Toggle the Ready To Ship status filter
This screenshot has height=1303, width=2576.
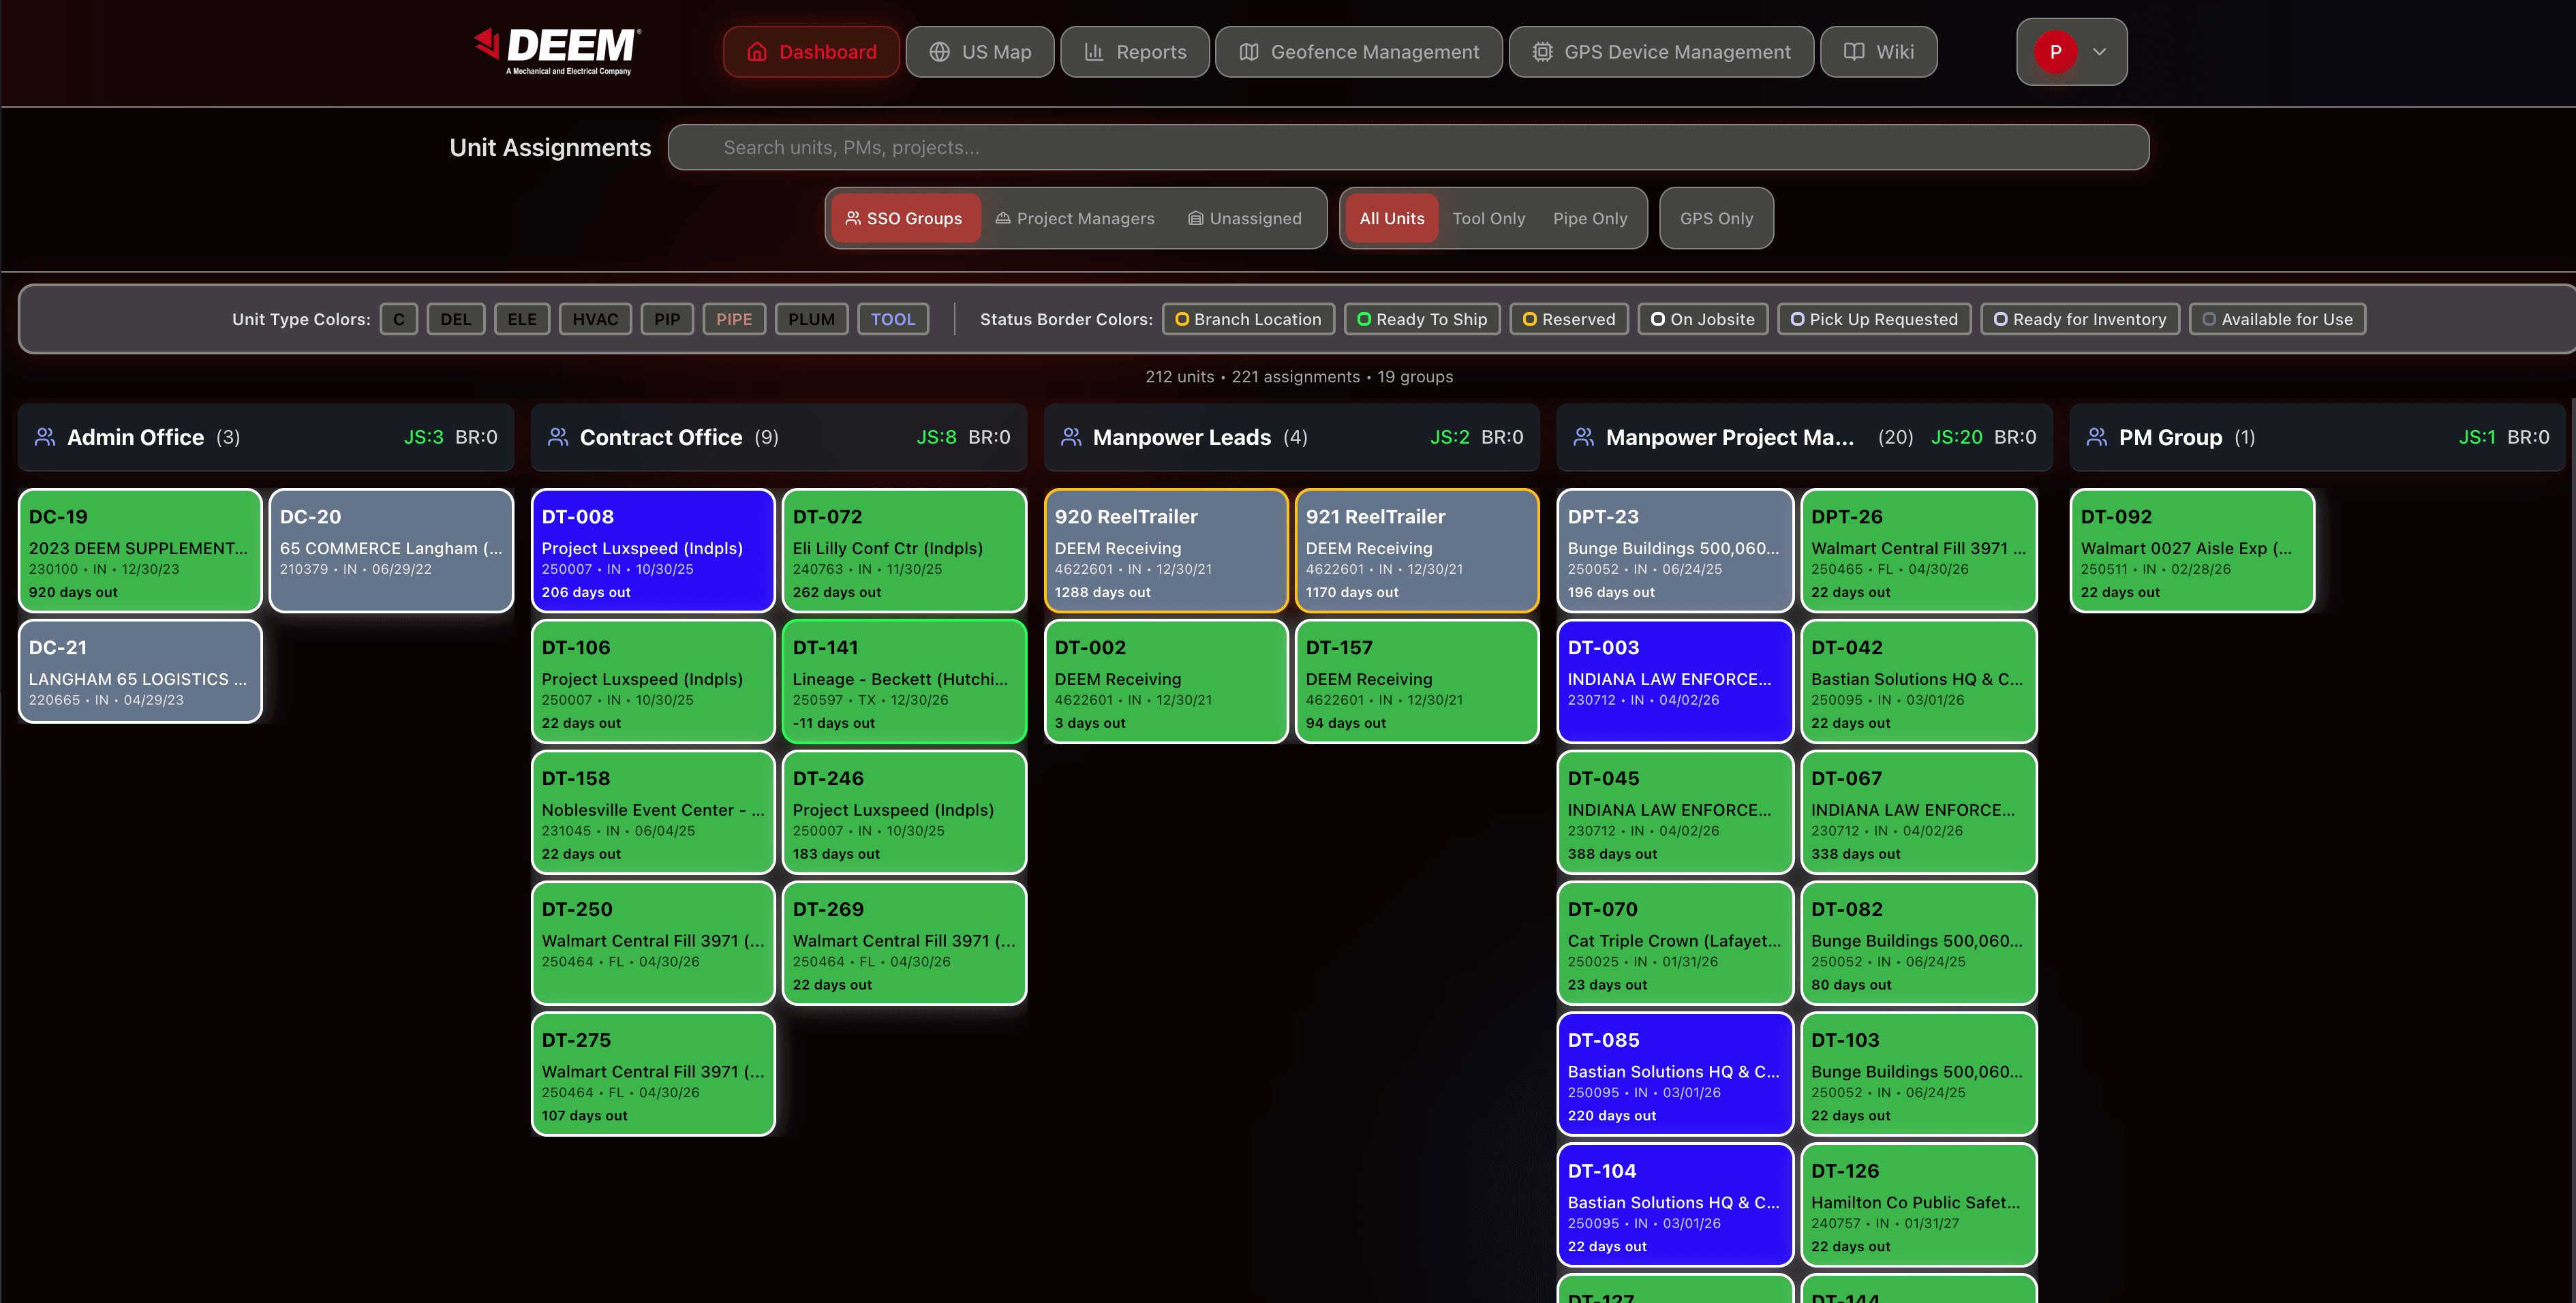[x=1421, y=319]
